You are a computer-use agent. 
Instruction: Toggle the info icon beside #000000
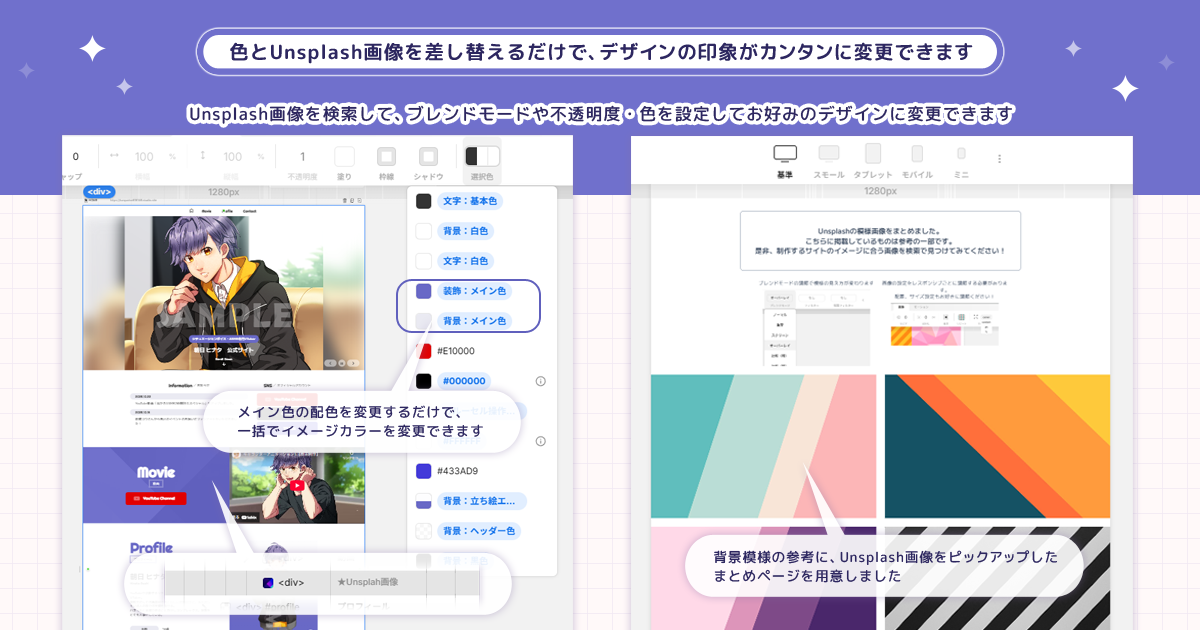pyautogui.click(x=540, y=380)
